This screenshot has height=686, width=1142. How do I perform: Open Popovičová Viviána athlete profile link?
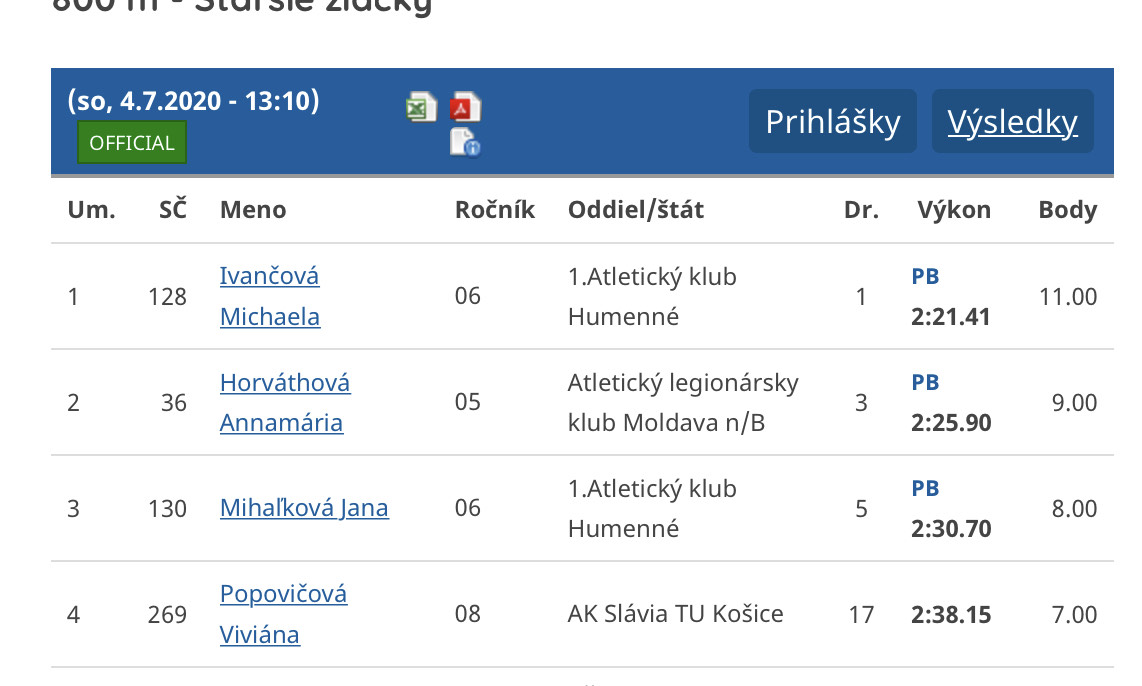[283, 614]
